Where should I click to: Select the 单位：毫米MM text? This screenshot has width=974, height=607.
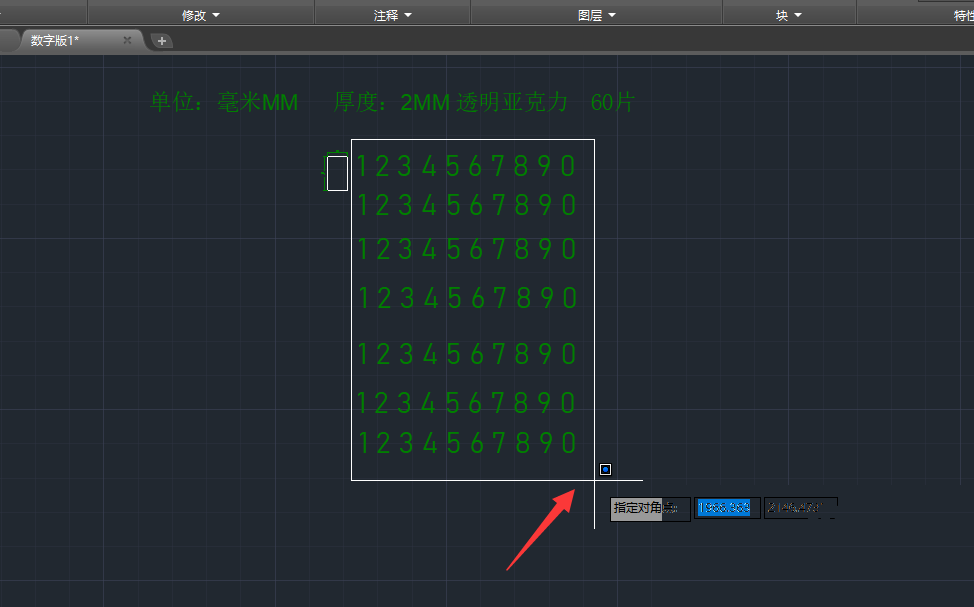224,102
